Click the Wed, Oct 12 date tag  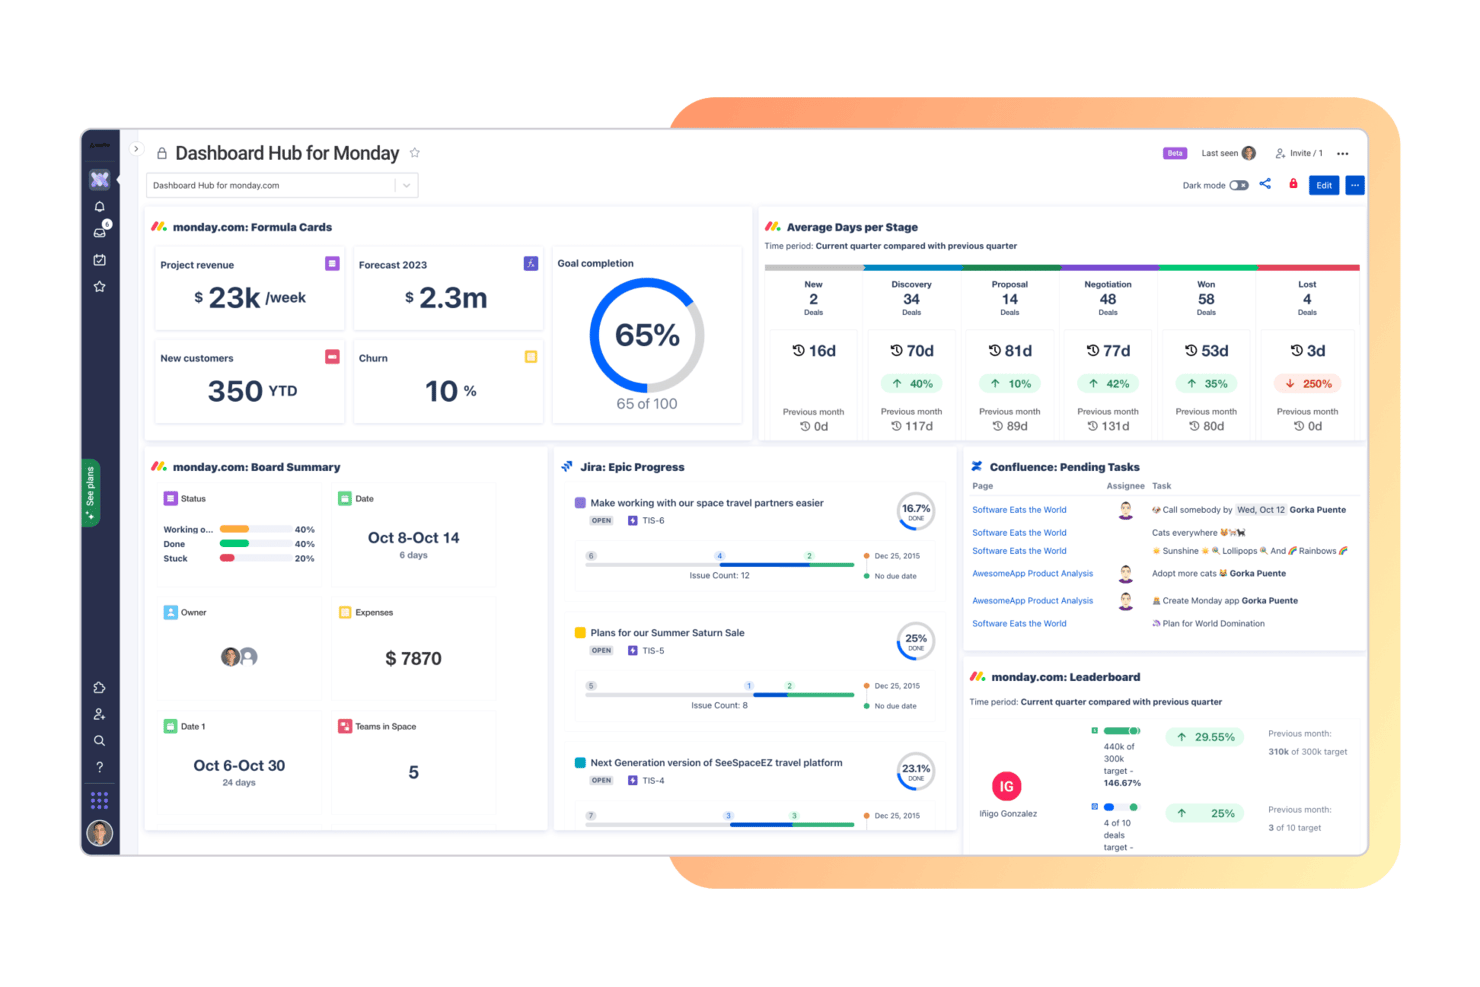coord(1261,510)
